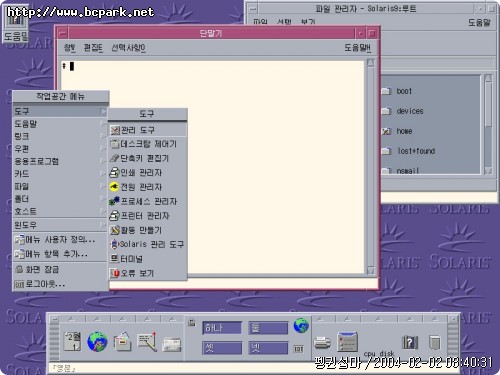Open the 도움말 menu in the terminal window
Image resolution: width=500 pixels, height=375 pixels.
[357, 48]
